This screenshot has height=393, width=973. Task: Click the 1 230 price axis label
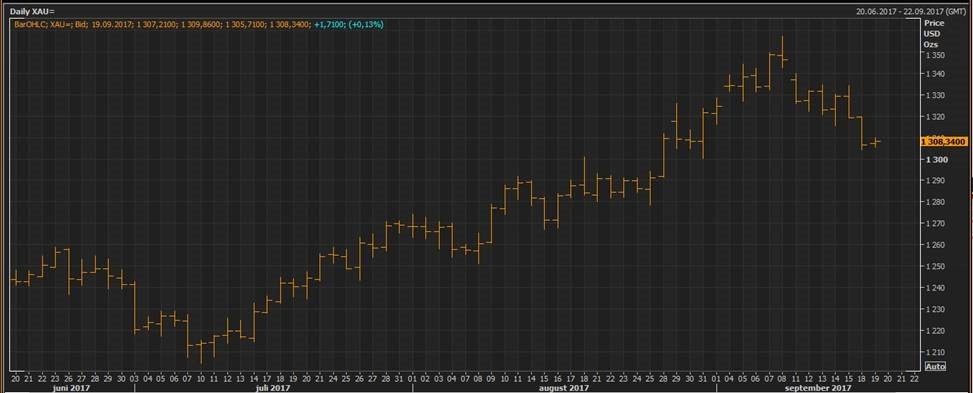(935, 309)
